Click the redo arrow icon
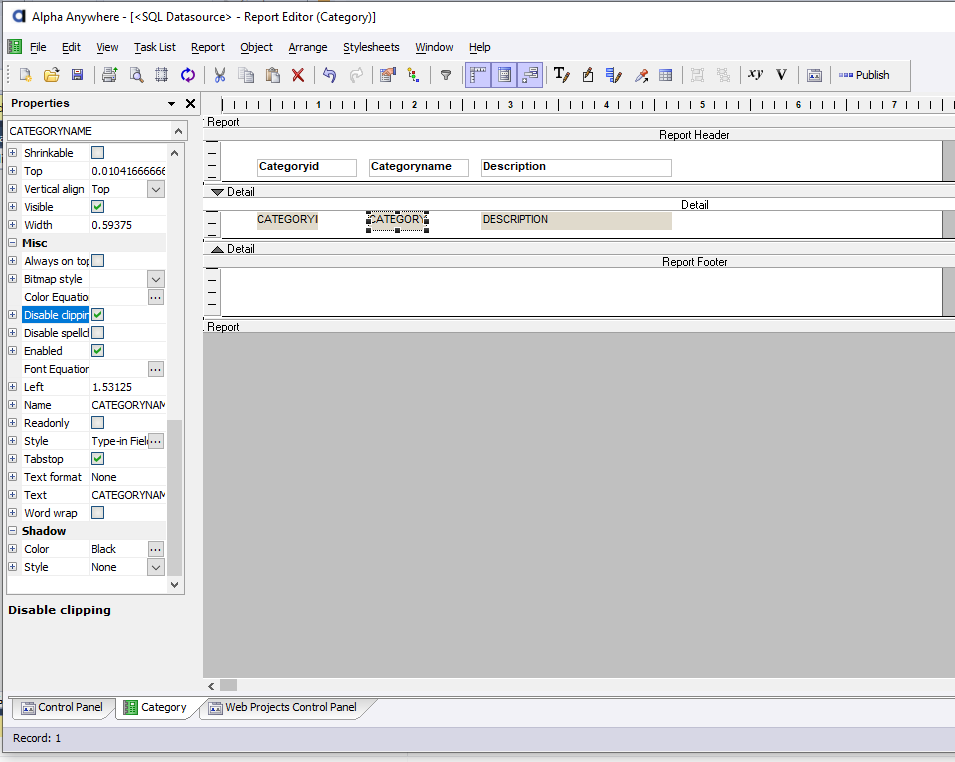Screen dimensions: 955x762 coord(356,75)
